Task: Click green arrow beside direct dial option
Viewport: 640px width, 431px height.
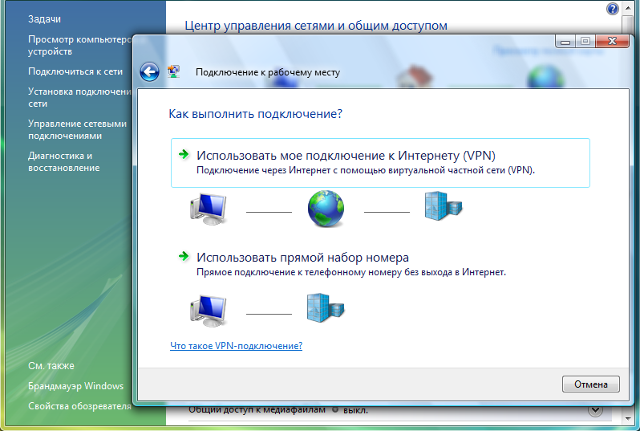Action: pos(184,256)
